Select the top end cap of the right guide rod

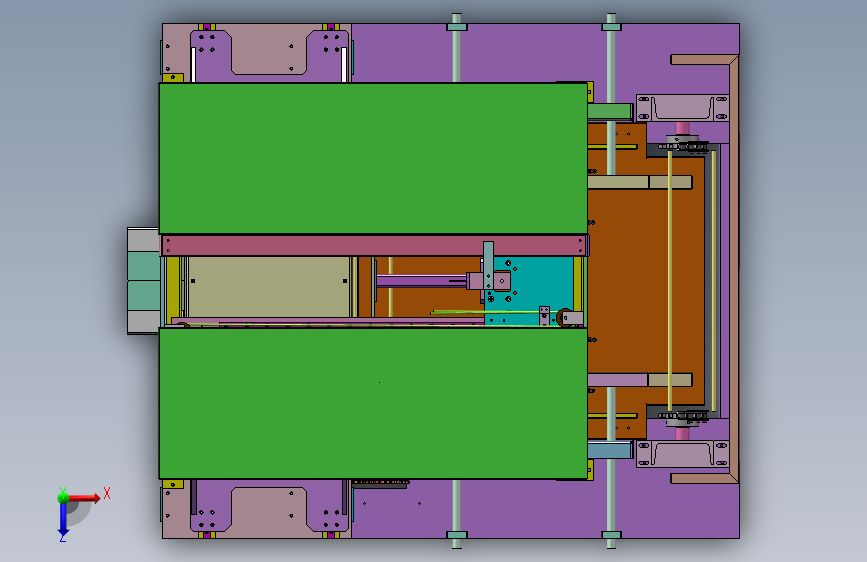coord(611,26)
